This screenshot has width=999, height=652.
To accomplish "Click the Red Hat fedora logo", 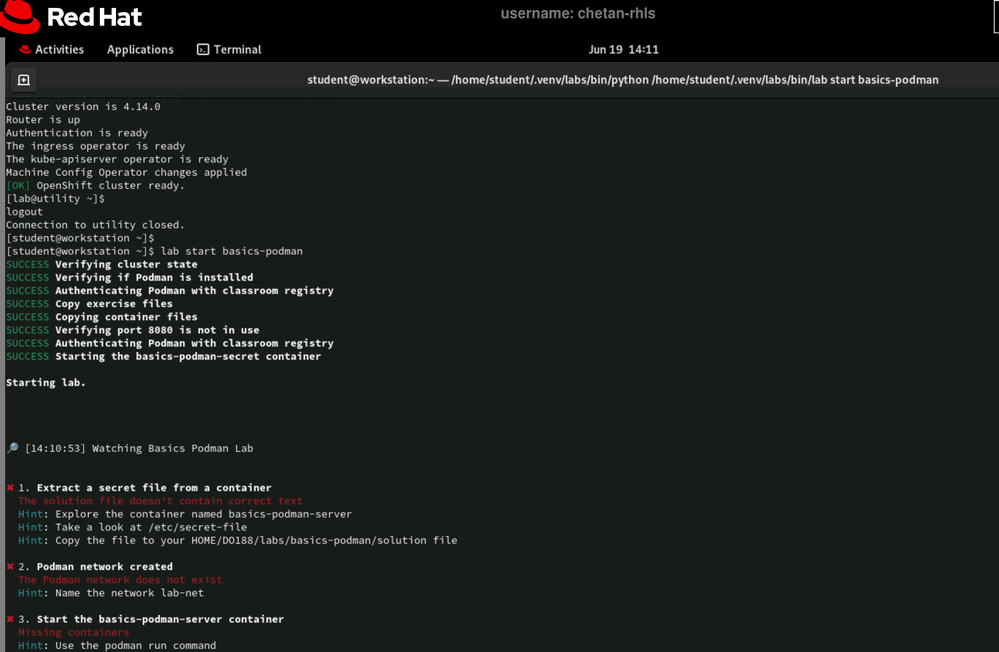I will (x=22, y=16).
